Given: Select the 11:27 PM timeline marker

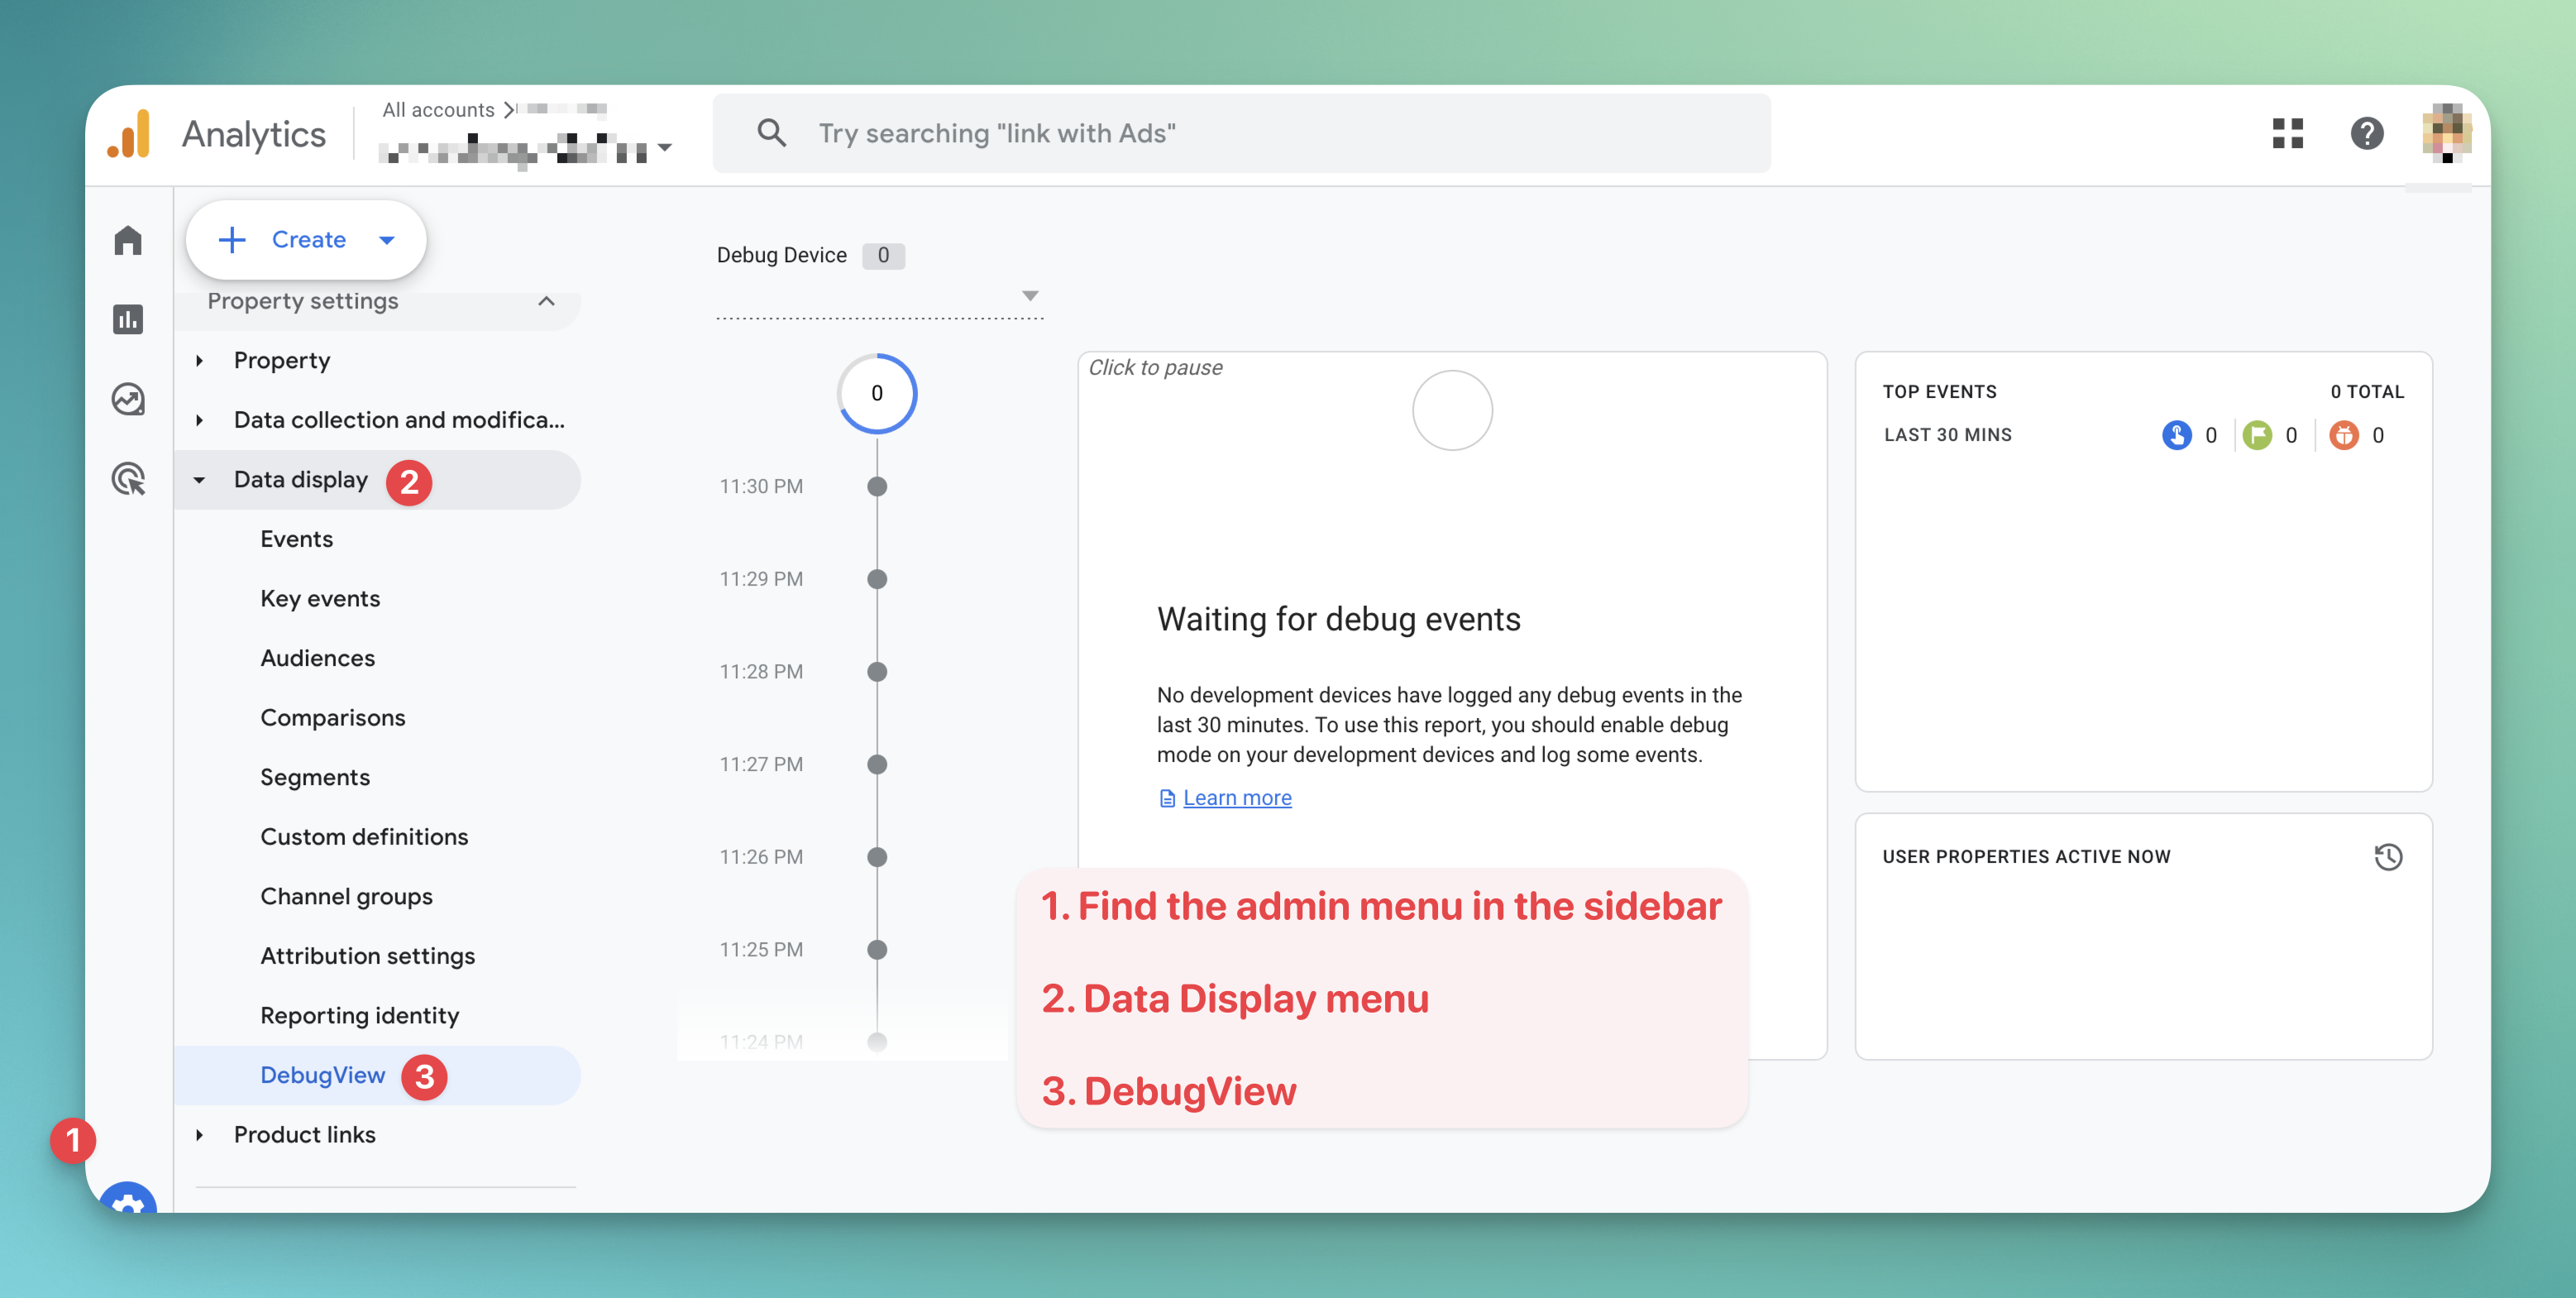Looking at the screenshot, I should [x=877, y=764].
